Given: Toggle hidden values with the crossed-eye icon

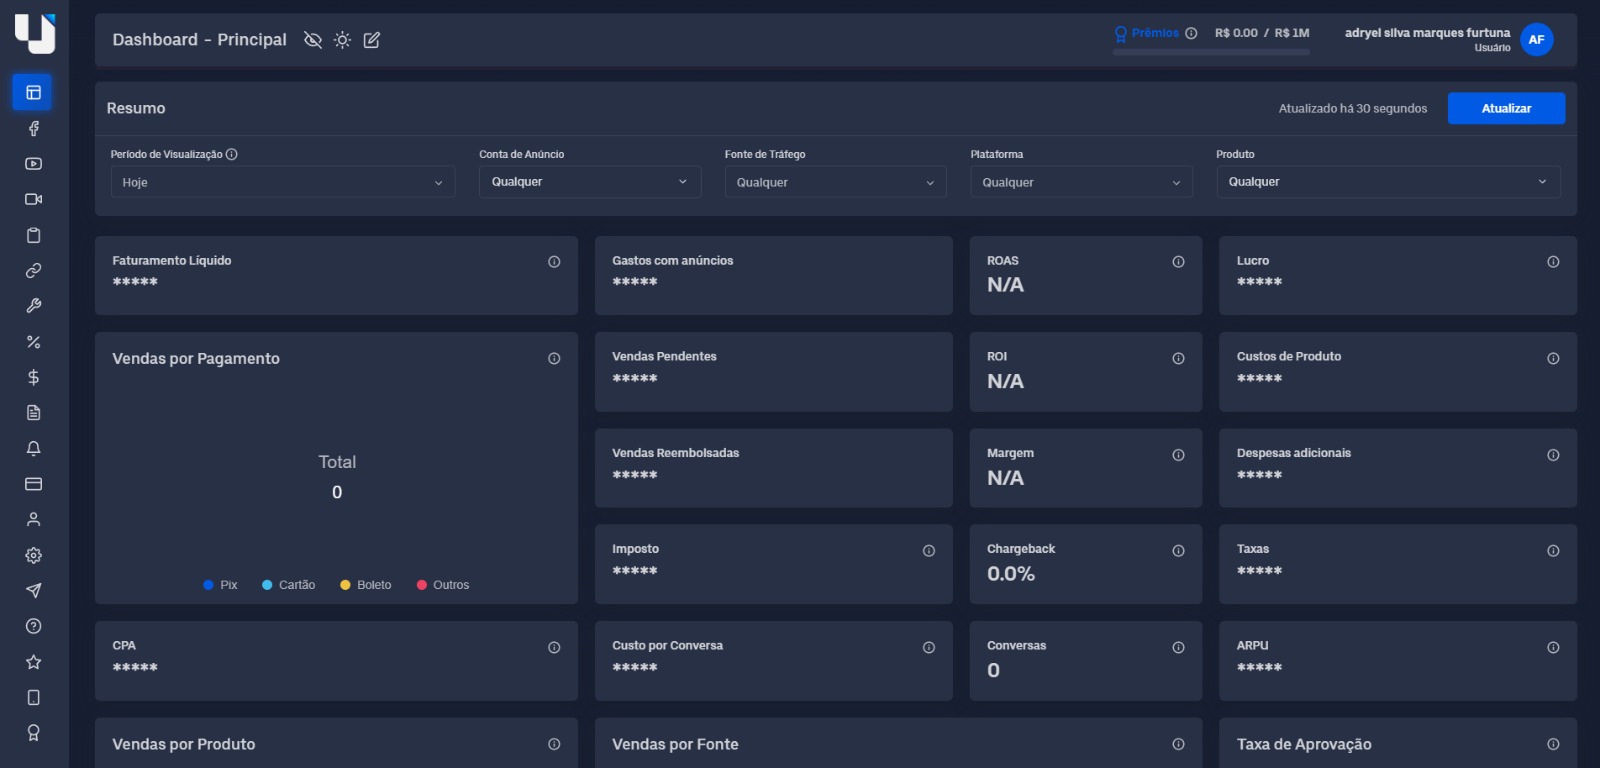Looking at the screenshot, I should 313,40.
